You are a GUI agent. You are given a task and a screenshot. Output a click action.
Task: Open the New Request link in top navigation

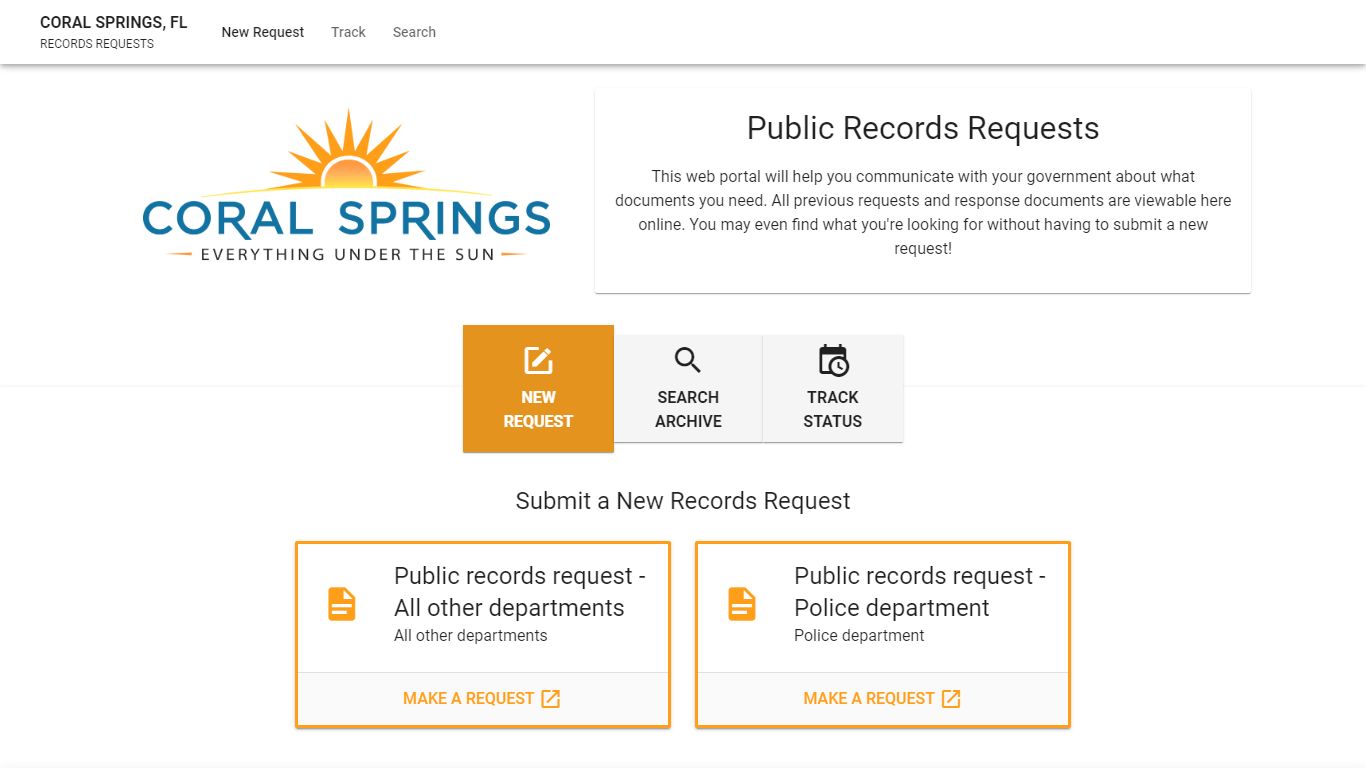tap(263, 32)
